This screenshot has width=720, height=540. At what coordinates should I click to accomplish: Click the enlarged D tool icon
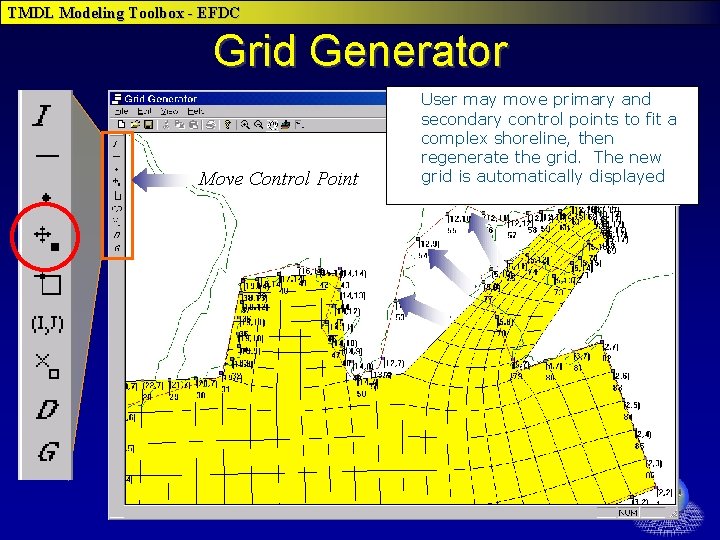[x=47, y=410]
